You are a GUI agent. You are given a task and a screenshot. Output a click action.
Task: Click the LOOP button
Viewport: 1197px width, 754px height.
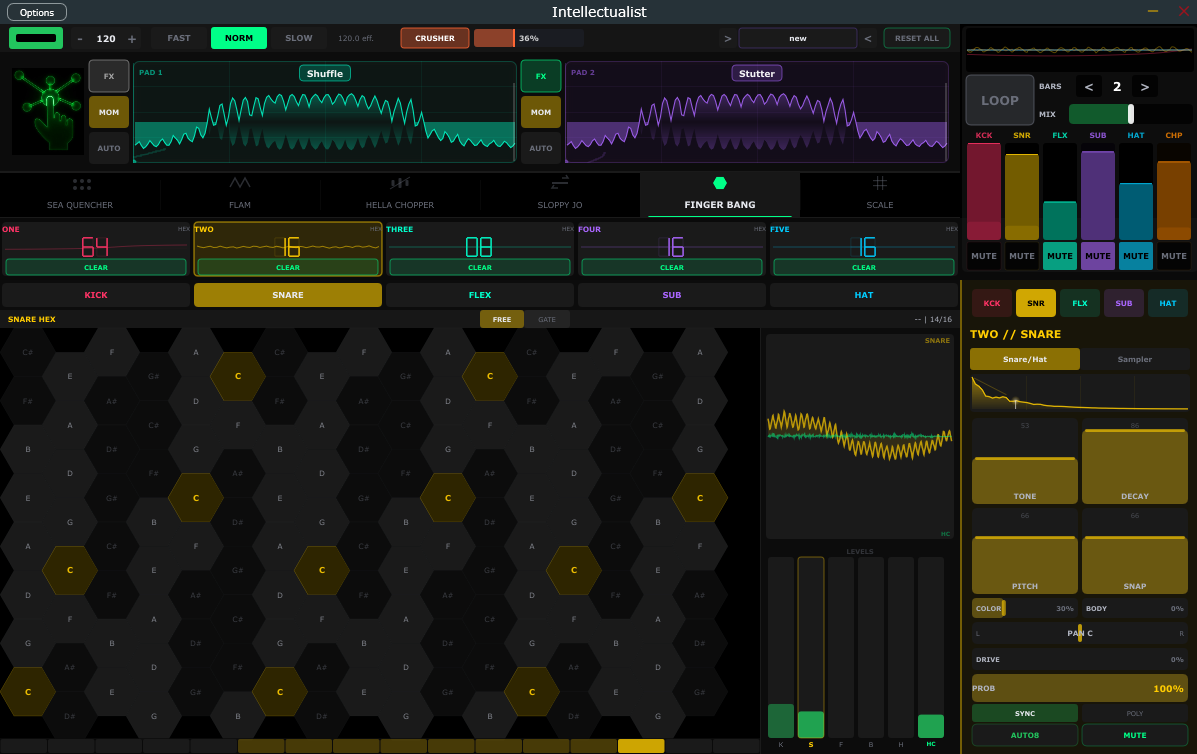(x=999, y=100)
